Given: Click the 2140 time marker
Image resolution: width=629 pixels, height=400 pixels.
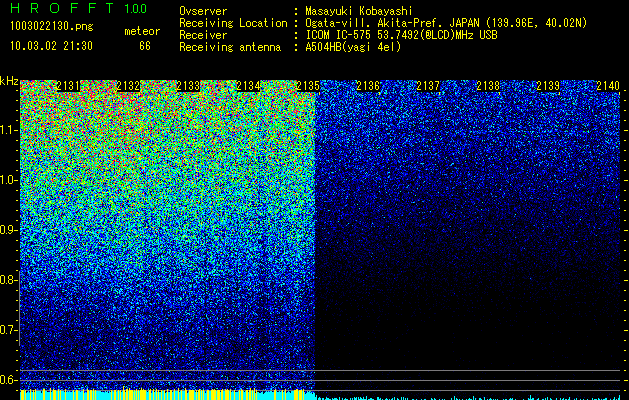Looking at the screenshot, I should click(x=608, y=86).
